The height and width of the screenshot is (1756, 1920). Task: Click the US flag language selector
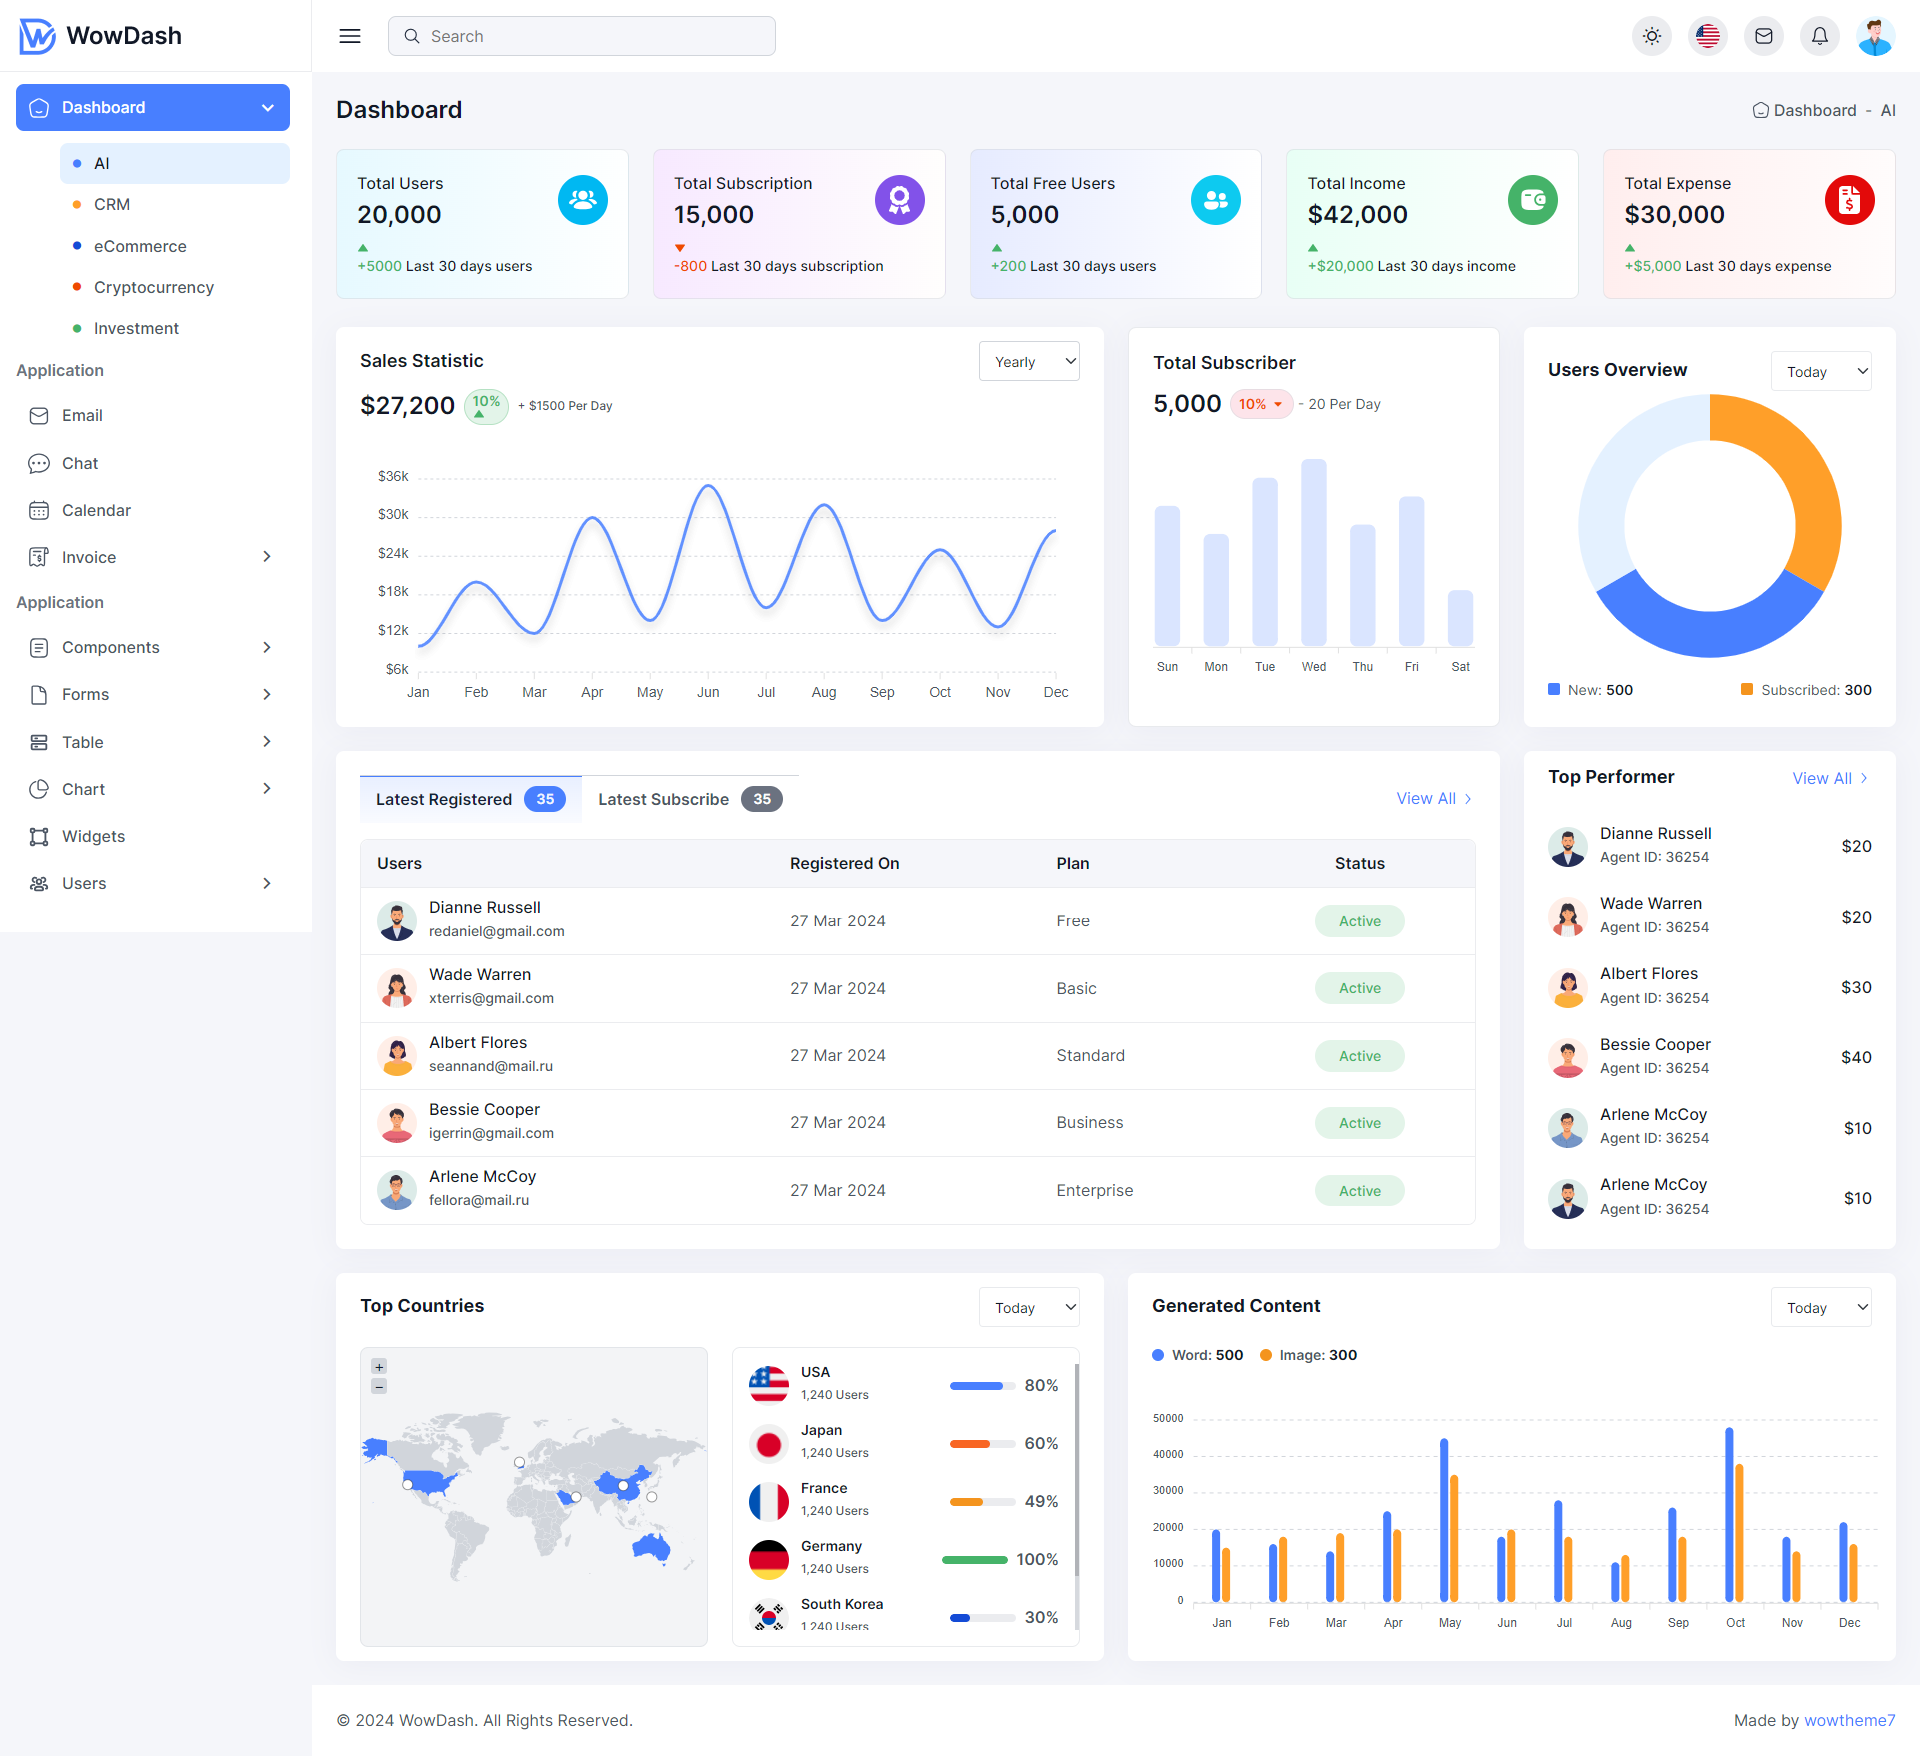(1708, 35)
